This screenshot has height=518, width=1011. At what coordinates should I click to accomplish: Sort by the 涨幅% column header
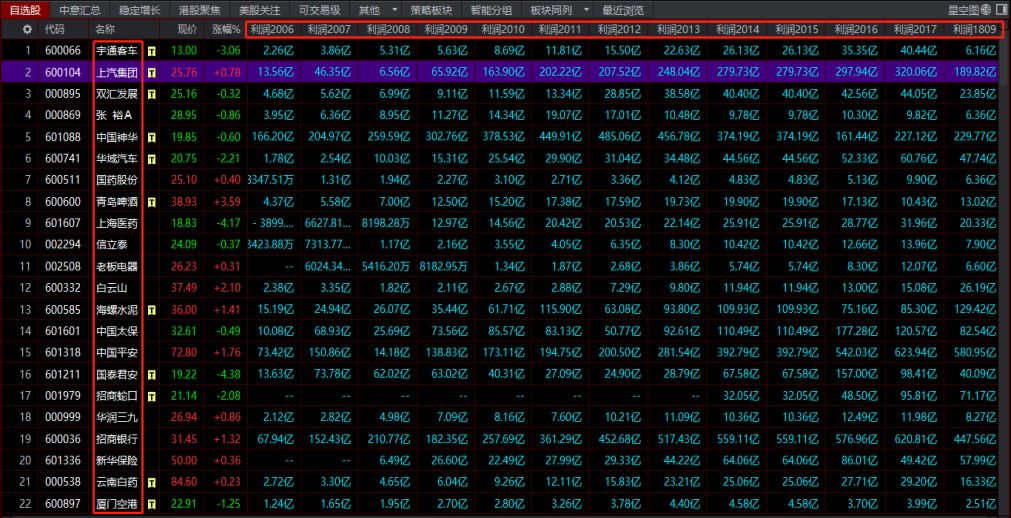(x=226, y=30)
